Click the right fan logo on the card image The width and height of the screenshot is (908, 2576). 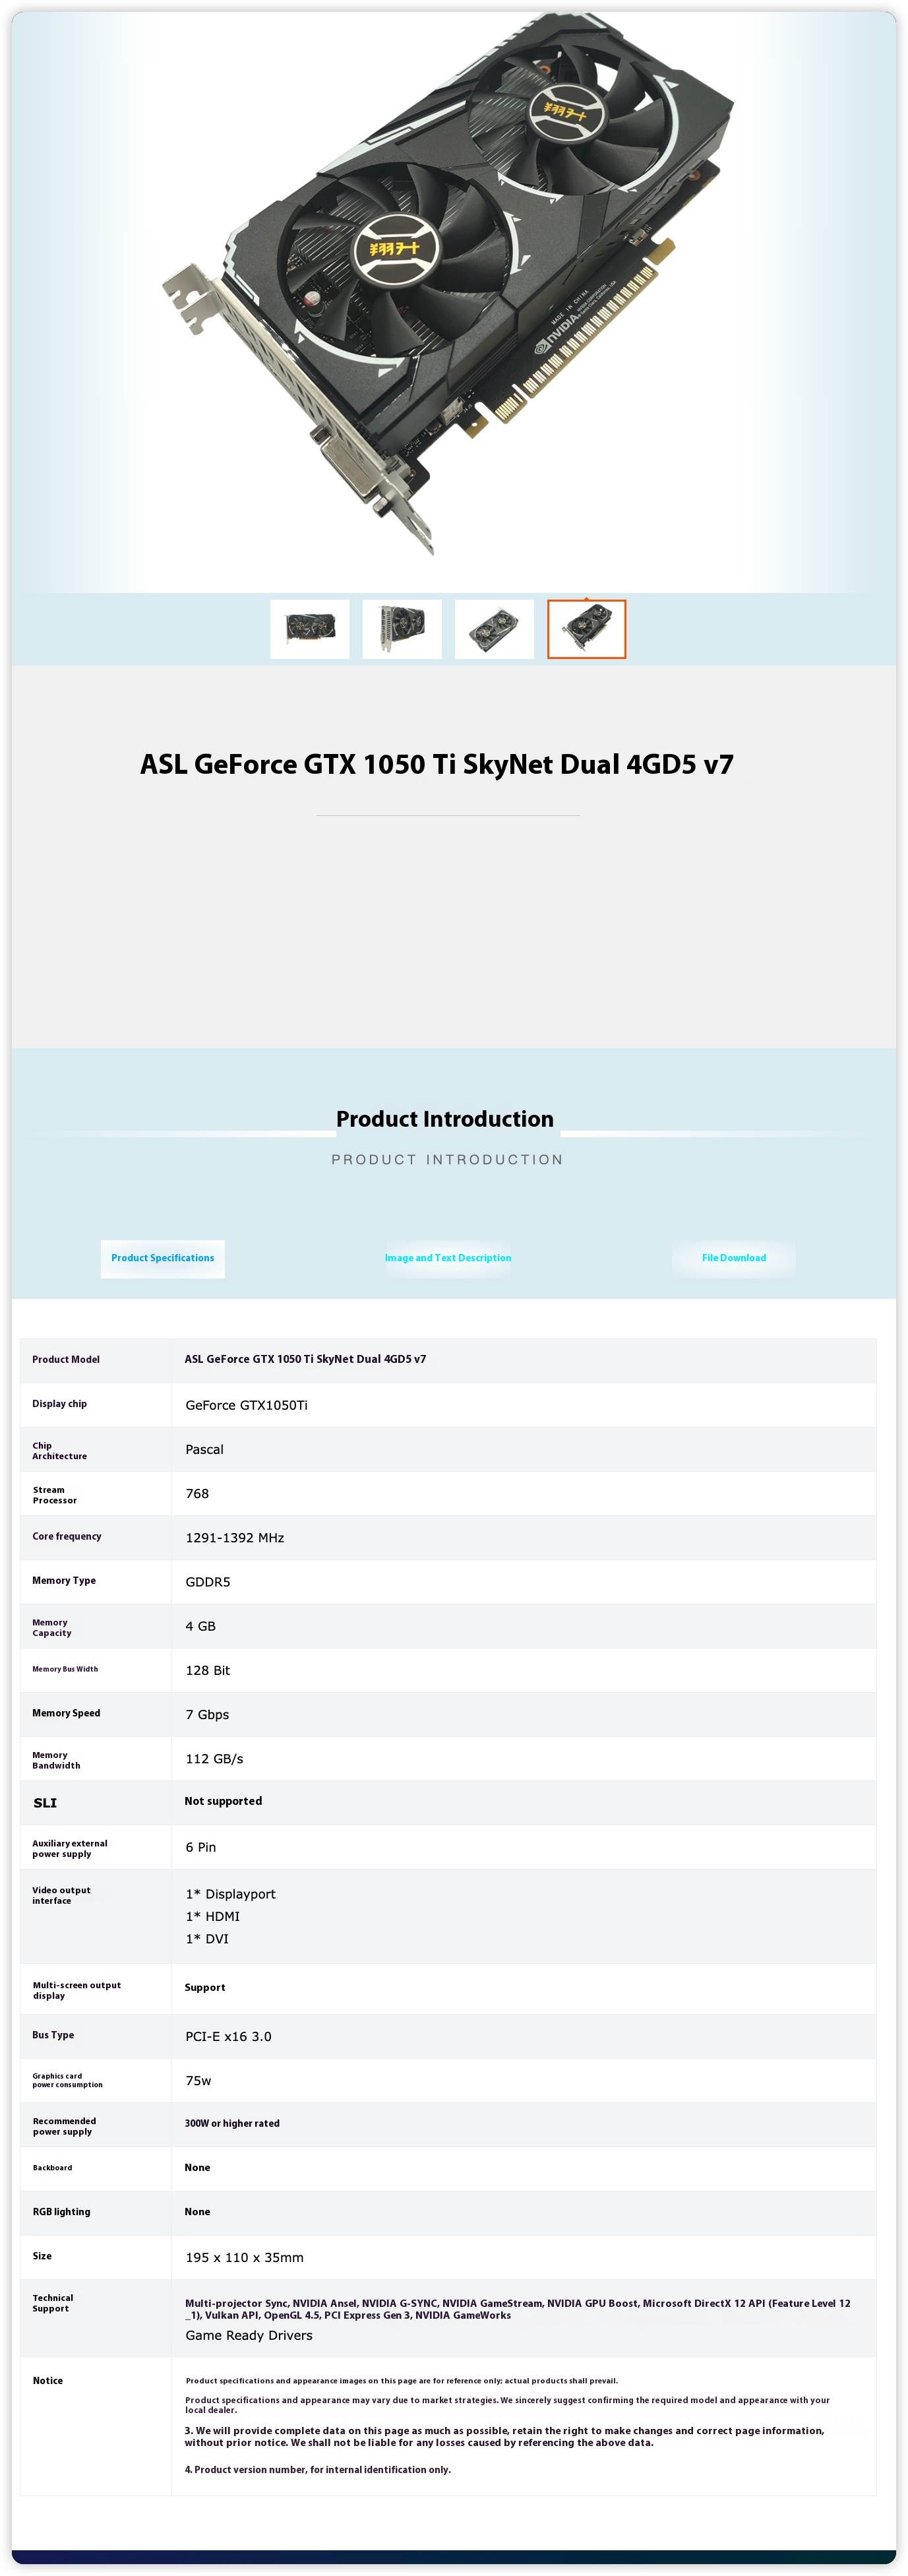tap(565, 107)
